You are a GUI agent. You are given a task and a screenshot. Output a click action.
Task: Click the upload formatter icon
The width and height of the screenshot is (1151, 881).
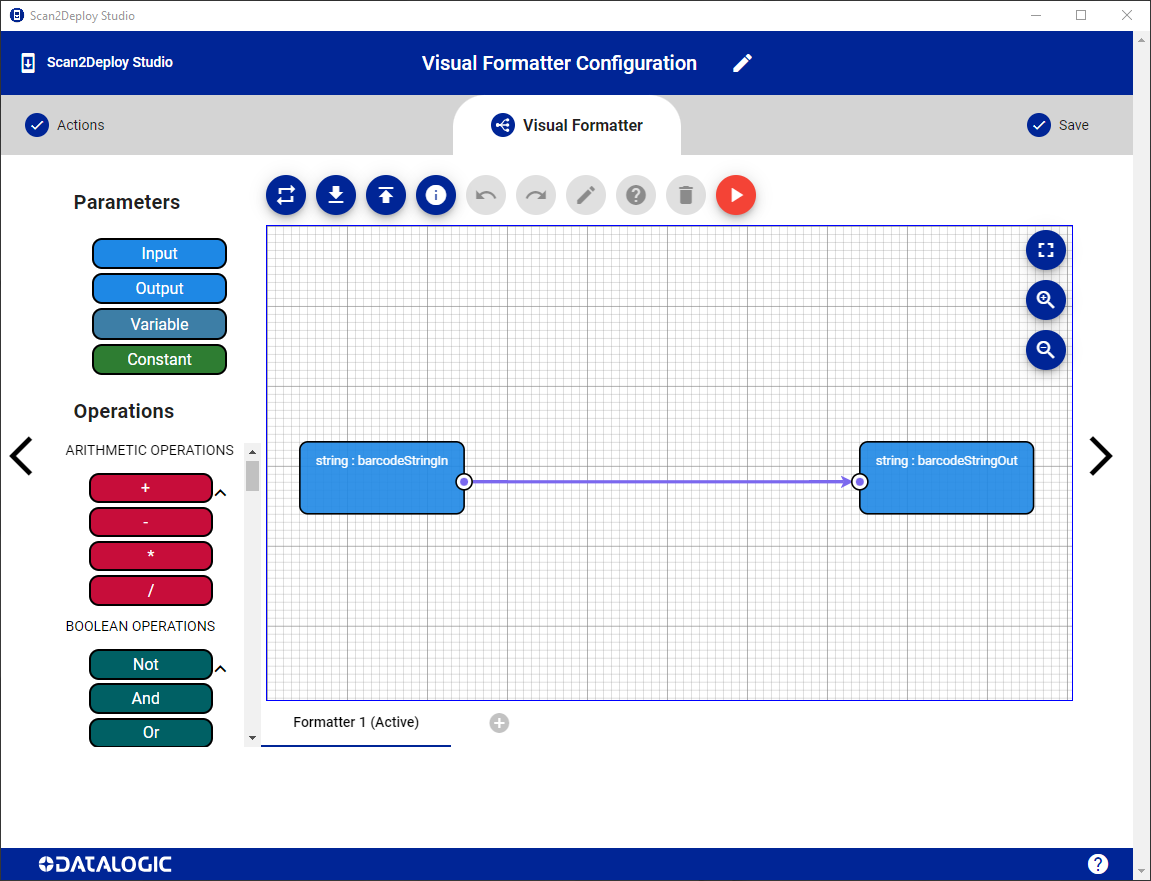[386, 195]
